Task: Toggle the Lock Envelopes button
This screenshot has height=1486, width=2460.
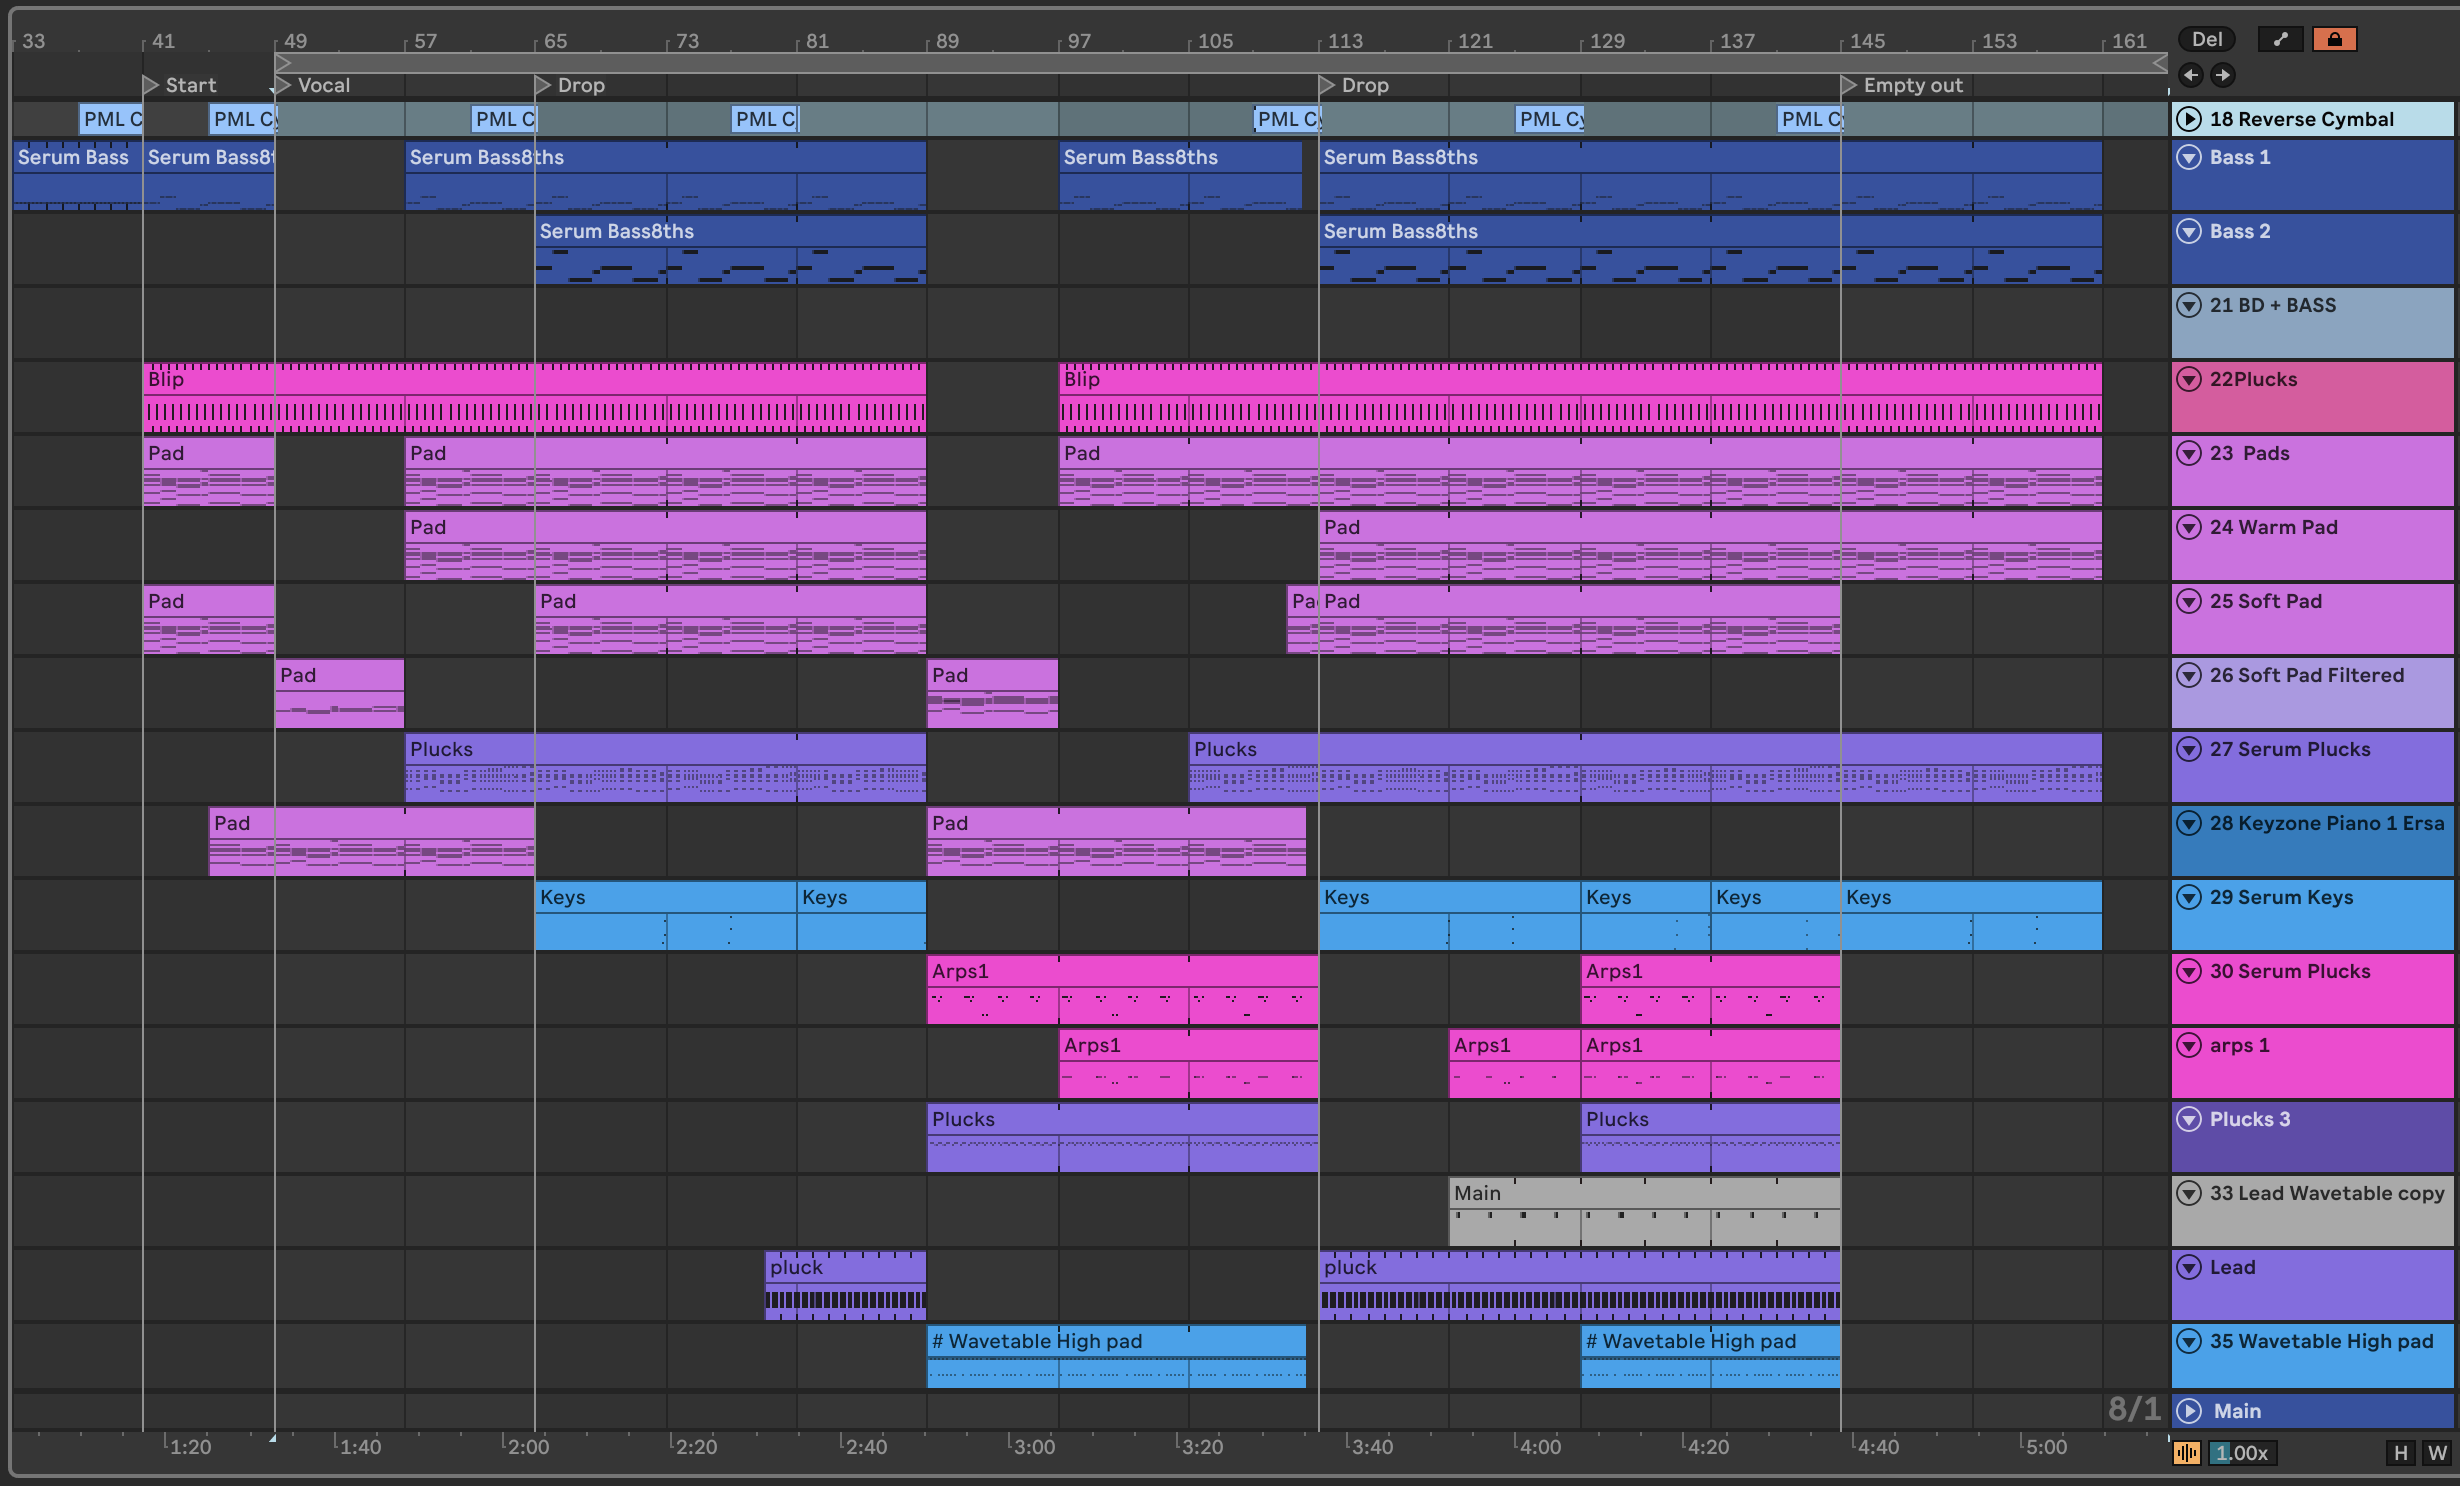Action: pyautogui.click(x=2334, y=40)
